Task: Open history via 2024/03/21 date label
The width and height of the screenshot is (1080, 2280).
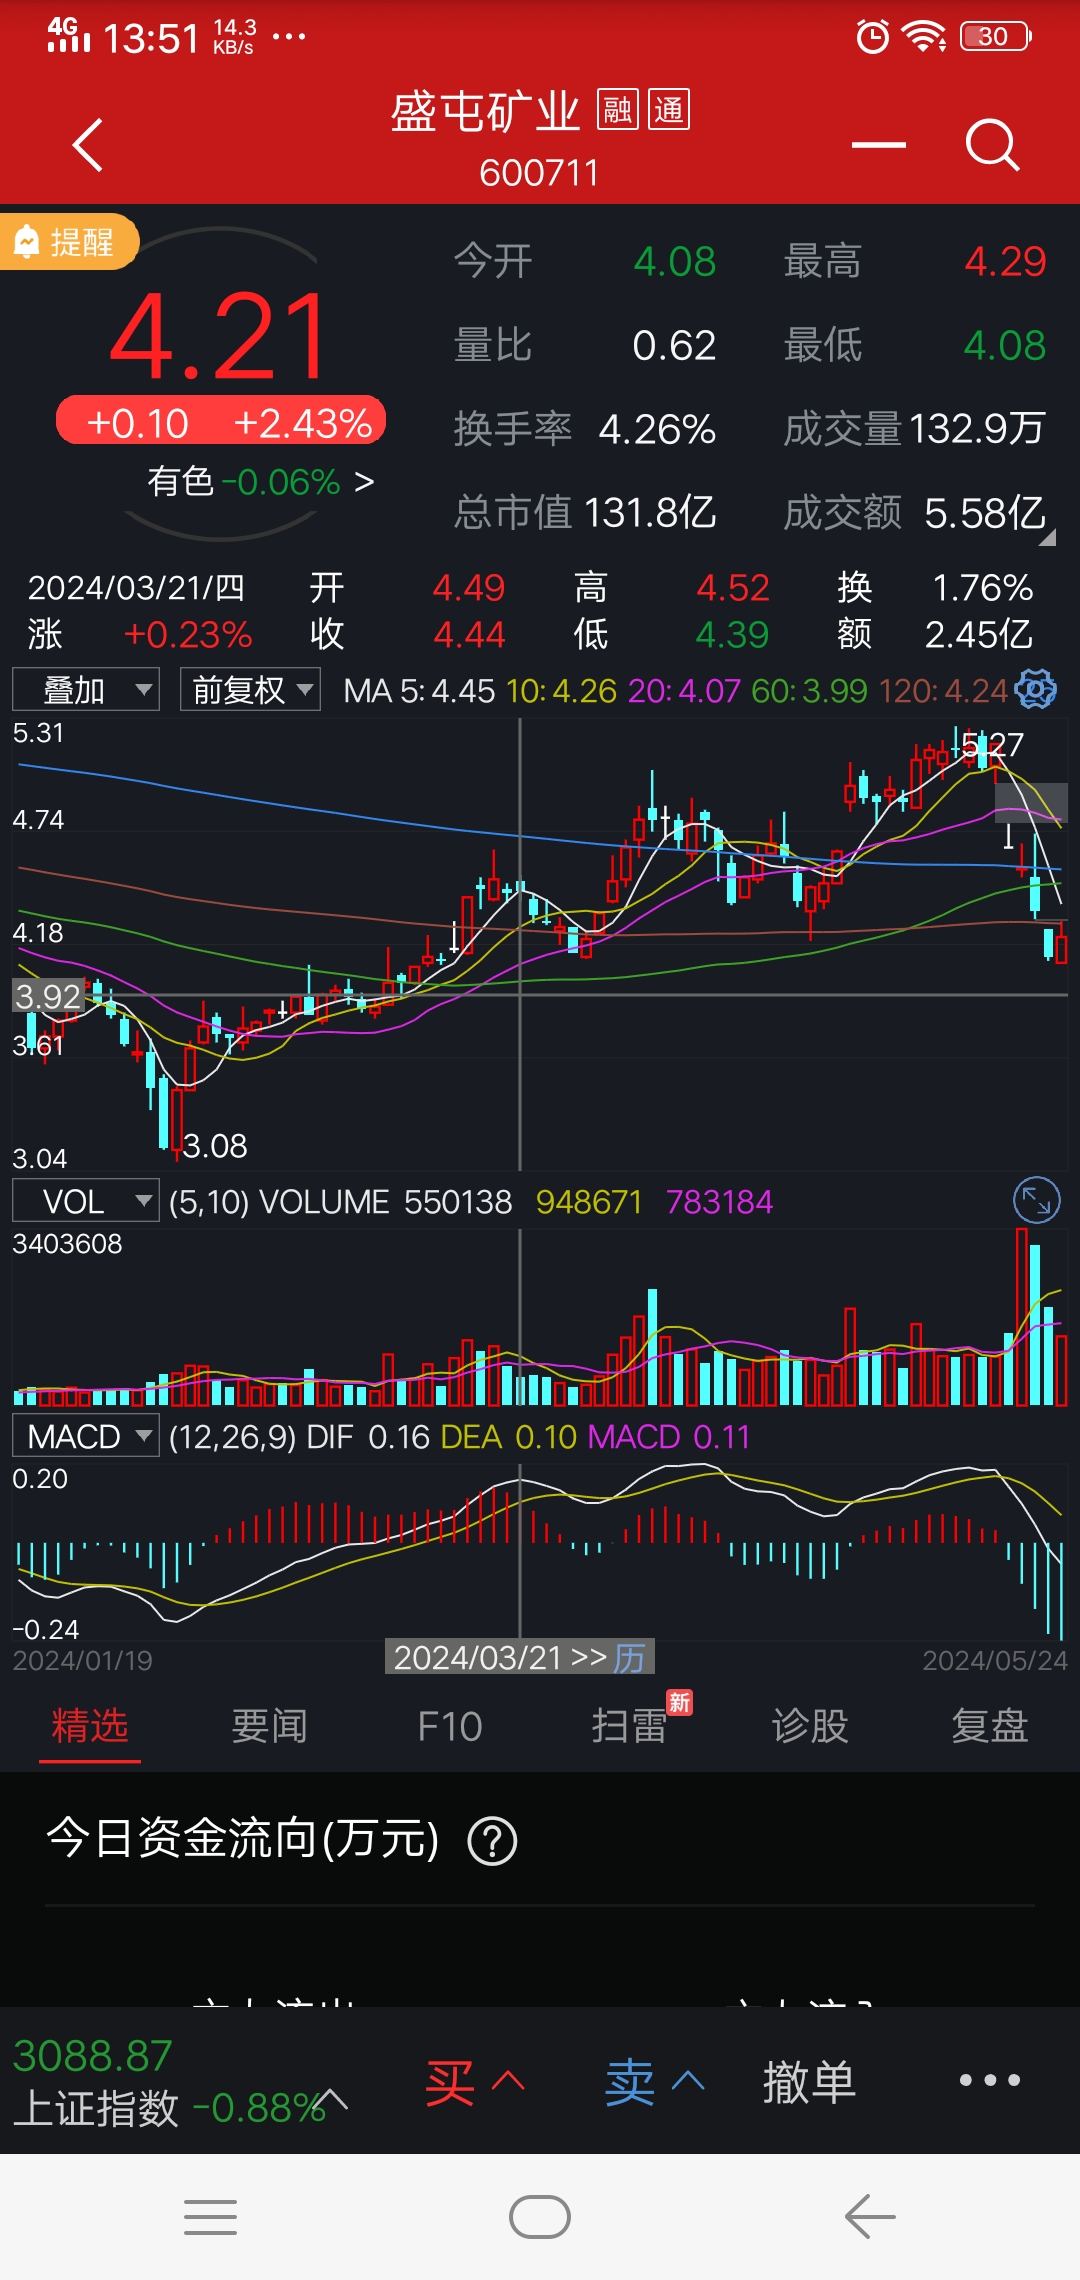Action: click(x=520, y=1657)
